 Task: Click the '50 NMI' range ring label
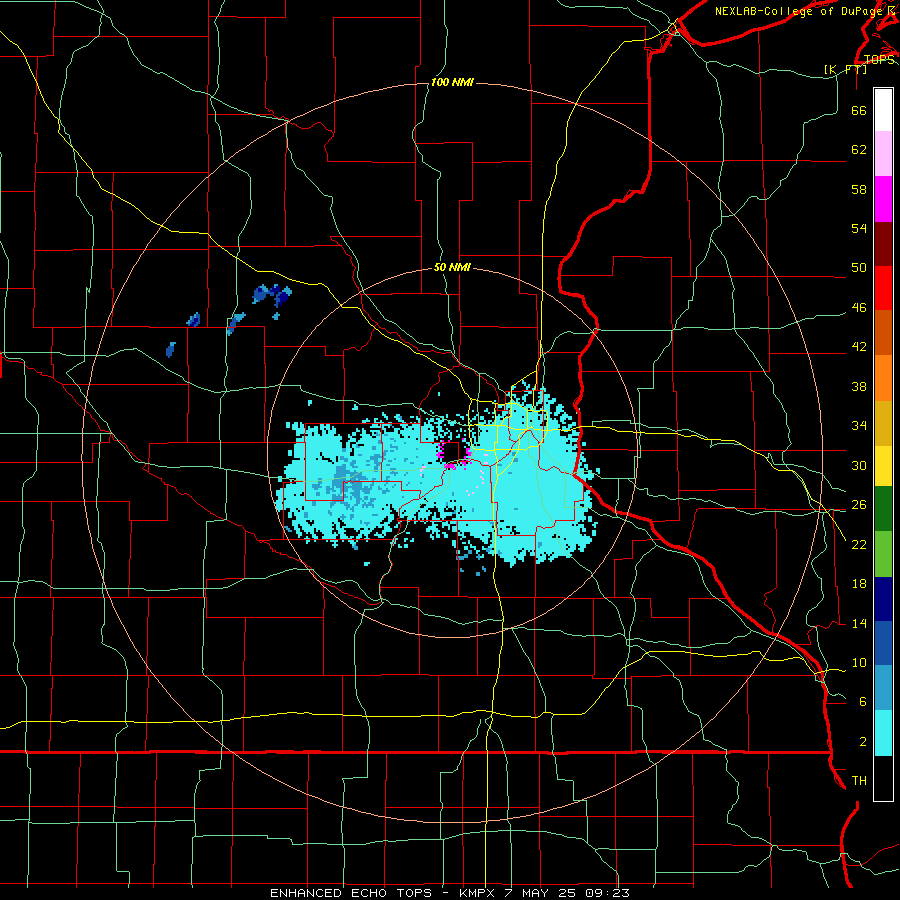(452, 267)
